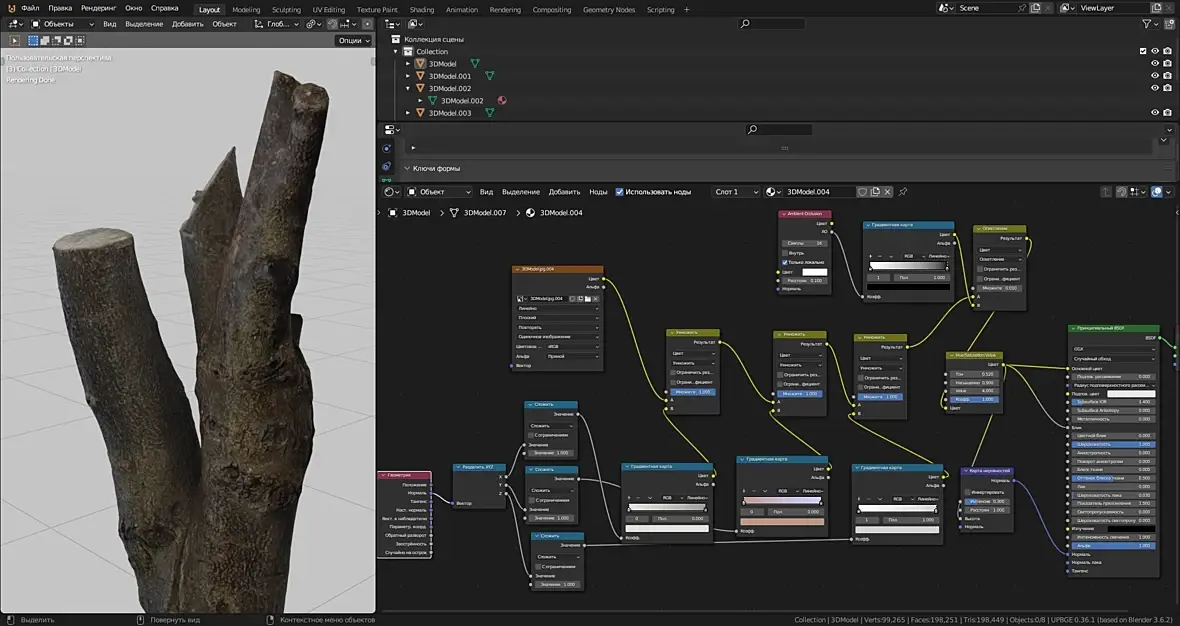The width and height of the screenshot is (1180, 626).
Task: Open the 'Слот 1' material slot dropdown
Action: coord(734,191)
